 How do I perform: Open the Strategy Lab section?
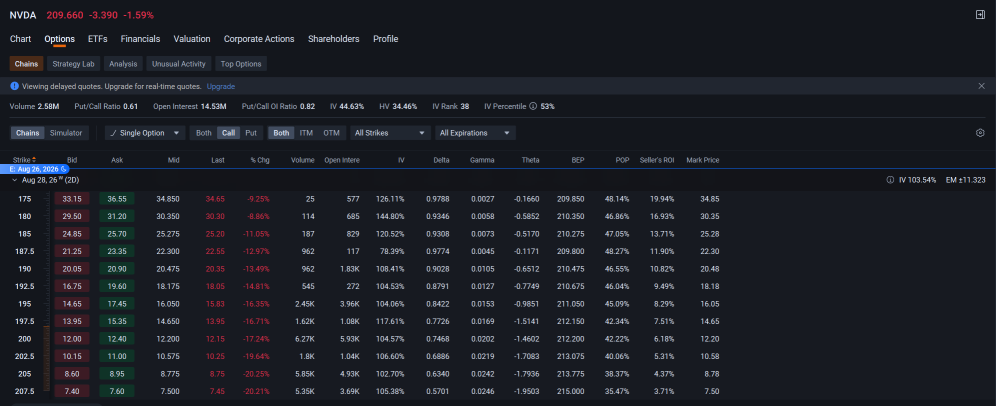(x=73, y=64)
